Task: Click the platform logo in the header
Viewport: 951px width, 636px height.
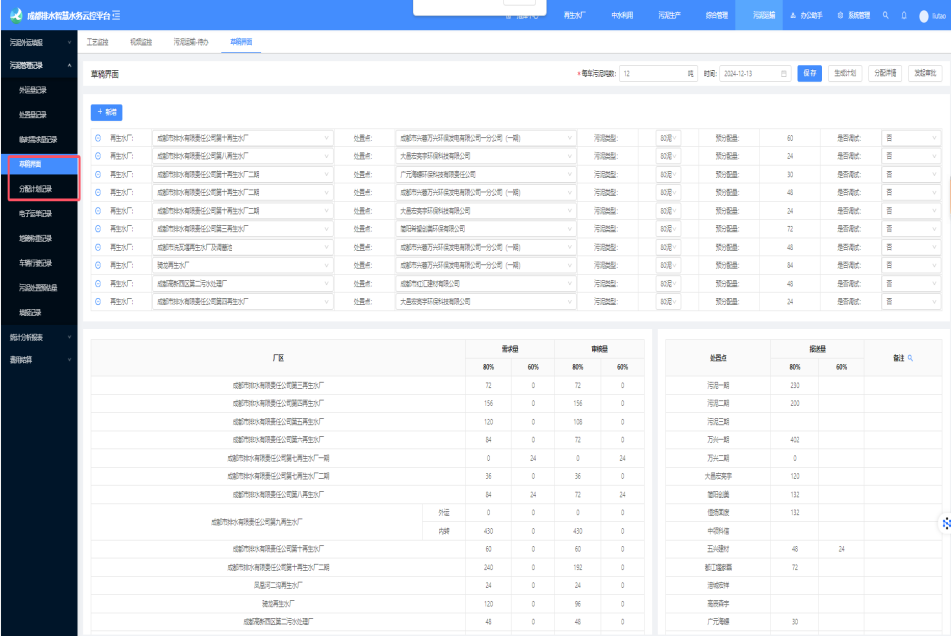Action: point(16,16)
